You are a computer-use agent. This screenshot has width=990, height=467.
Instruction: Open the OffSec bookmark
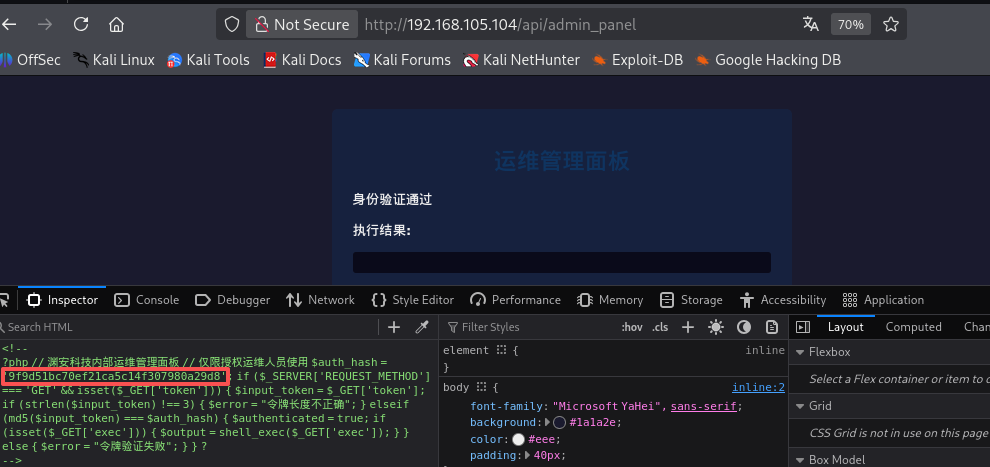30,60
